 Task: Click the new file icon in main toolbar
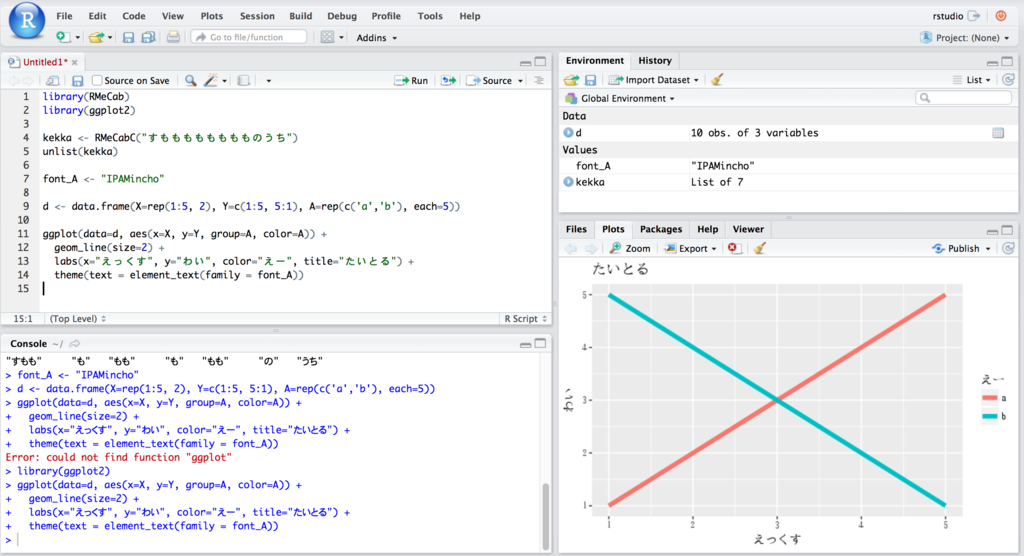point(62,37)
